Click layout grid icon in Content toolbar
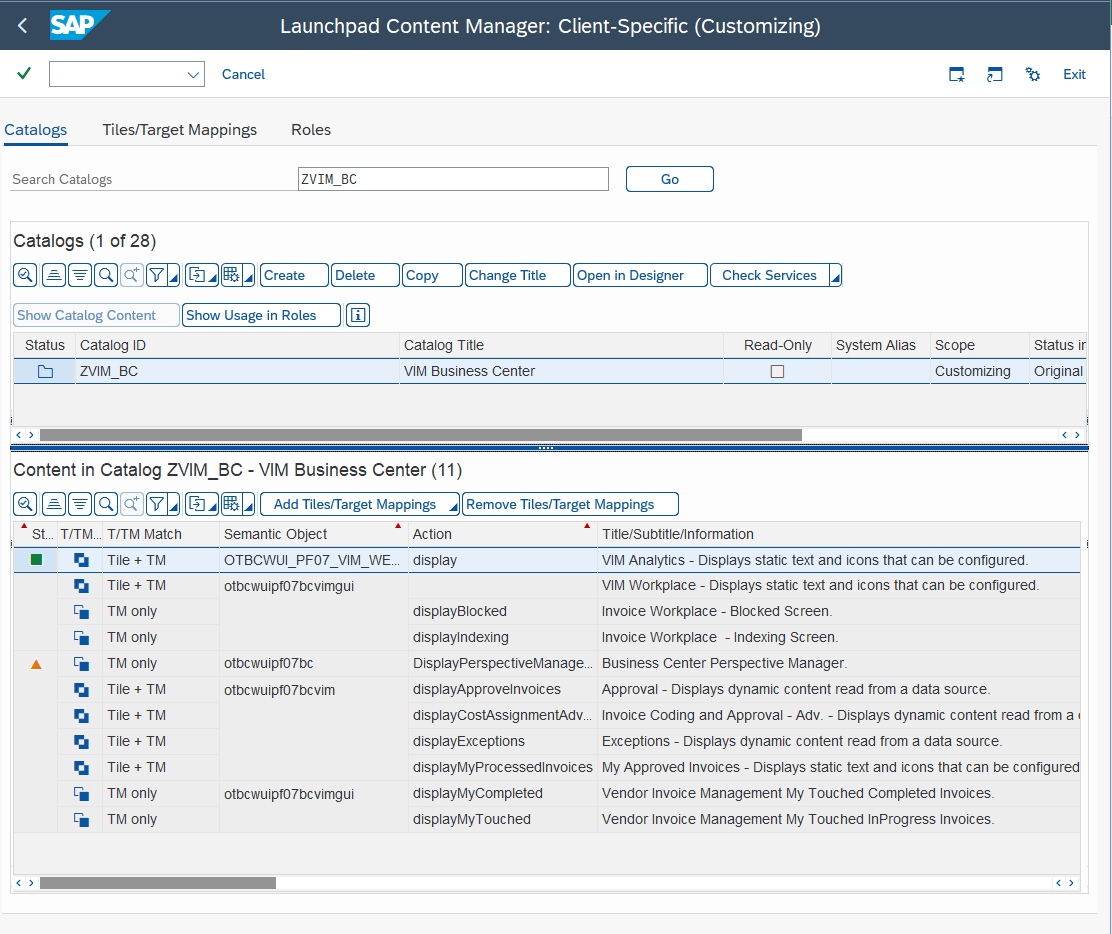The width and height of the screenshot is (1112, 934). (231, 504)
